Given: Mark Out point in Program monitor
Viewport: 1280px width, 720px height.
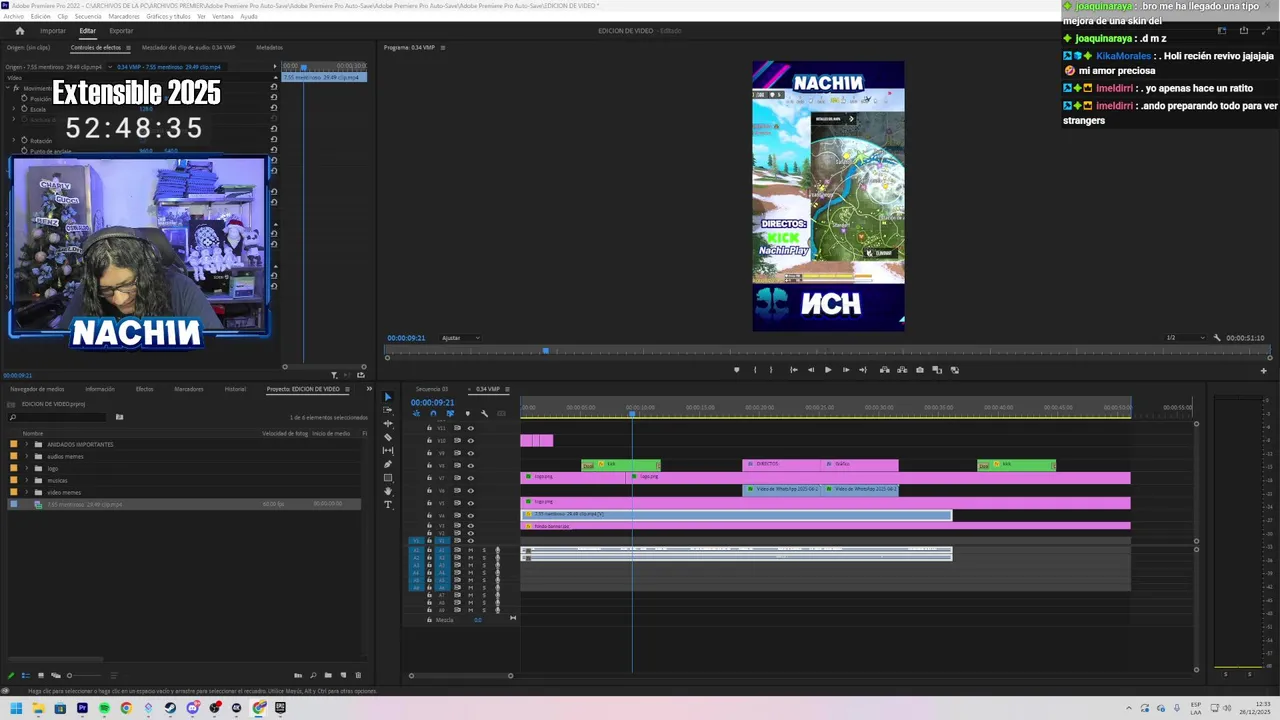Looking at the screenshot, I should 772,370.
